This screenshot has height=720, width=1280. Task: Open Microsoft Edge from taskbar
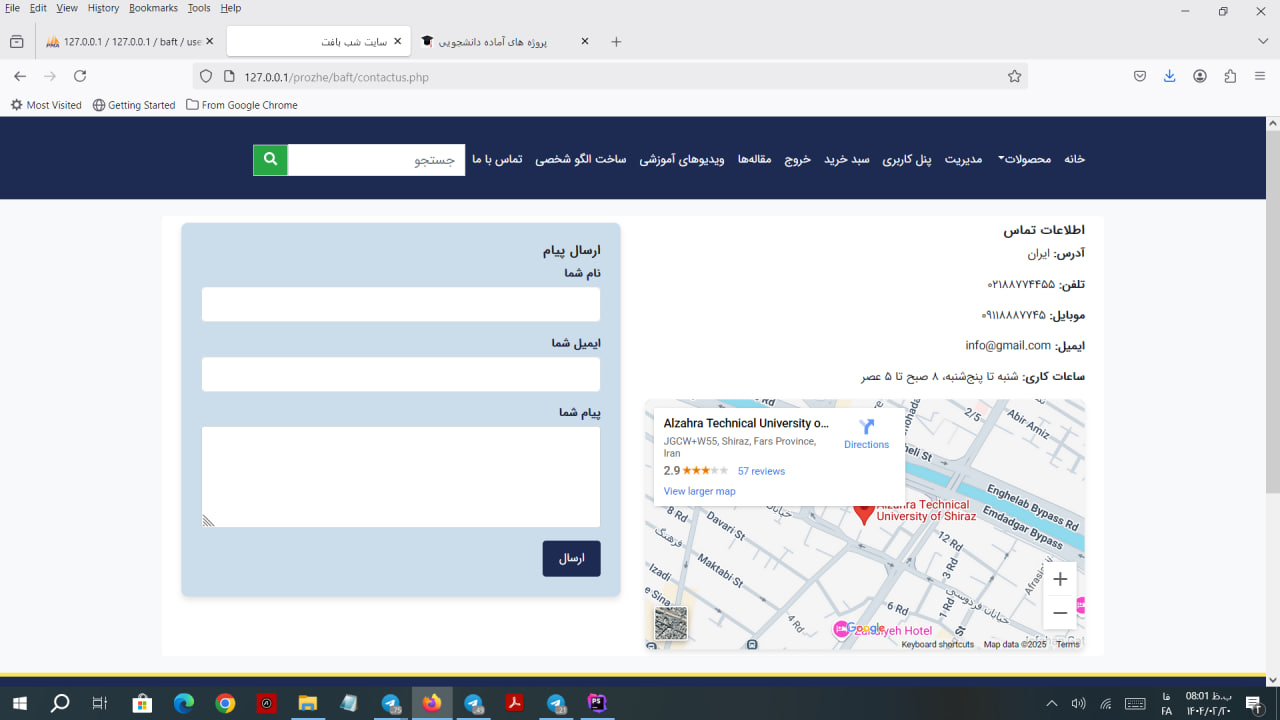184,703
